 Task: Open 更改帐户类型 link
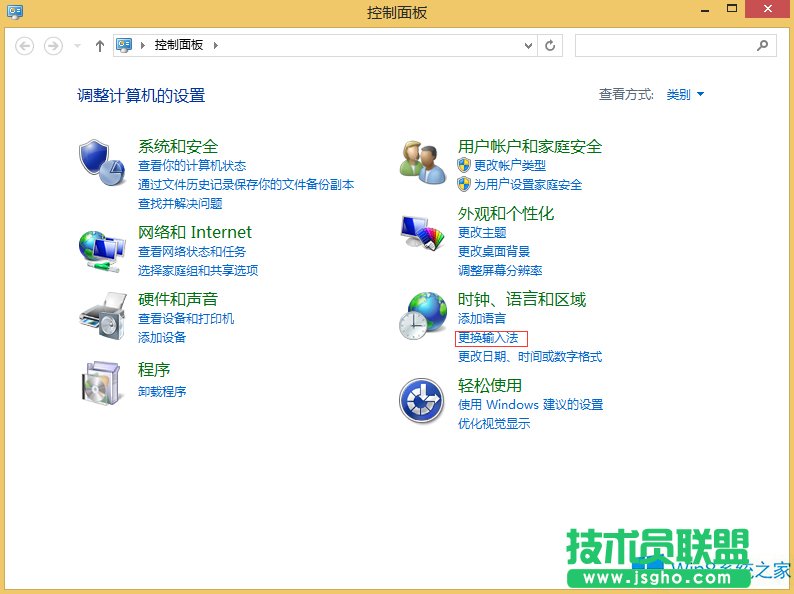[509, 165]
